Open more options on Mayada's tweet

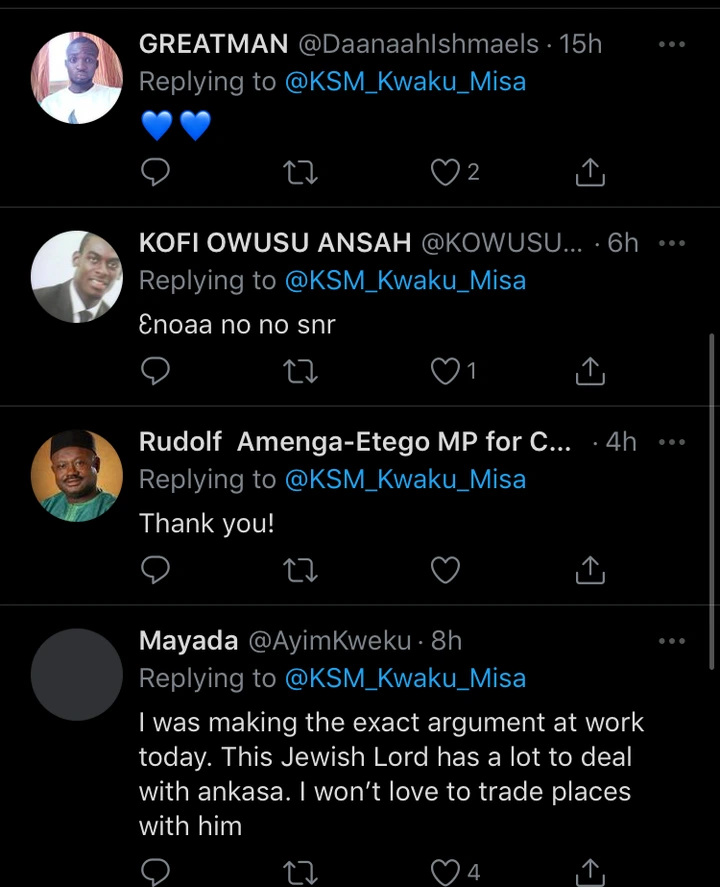tap(673, 641)
